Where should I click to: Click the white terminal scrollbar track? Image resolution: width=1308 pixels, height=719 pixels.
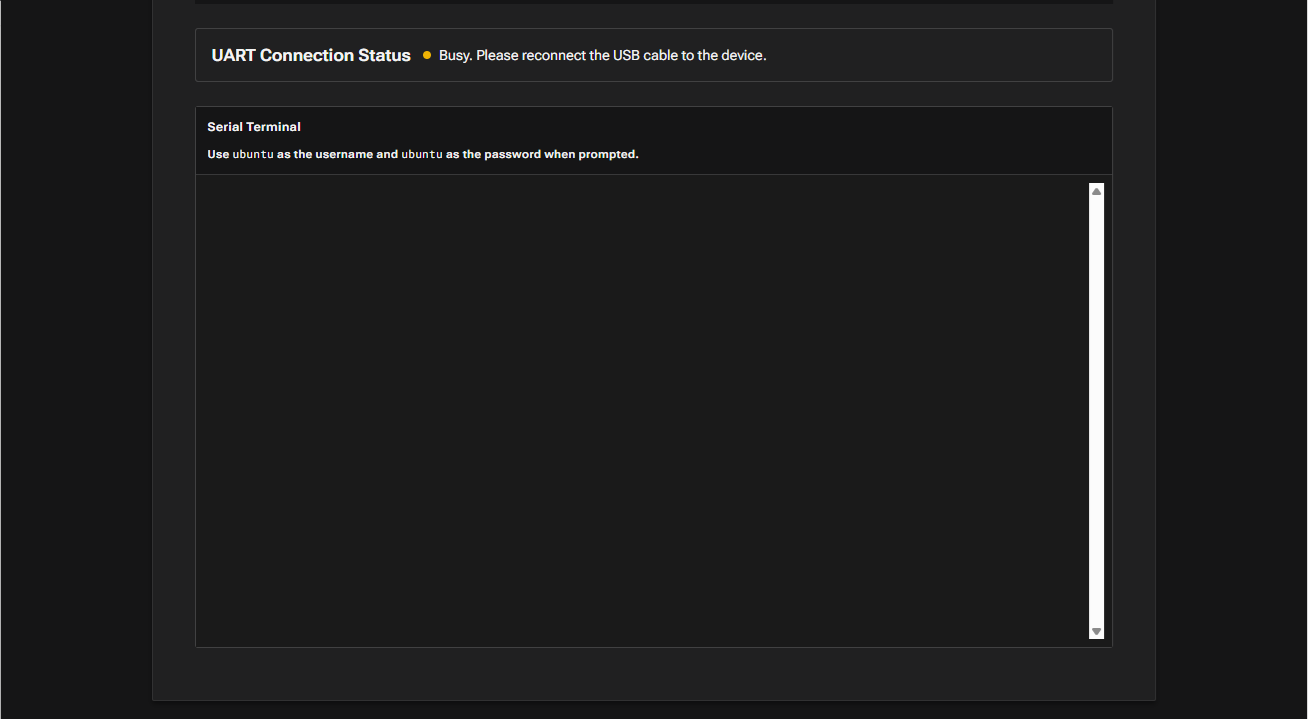coord(1096,410)
